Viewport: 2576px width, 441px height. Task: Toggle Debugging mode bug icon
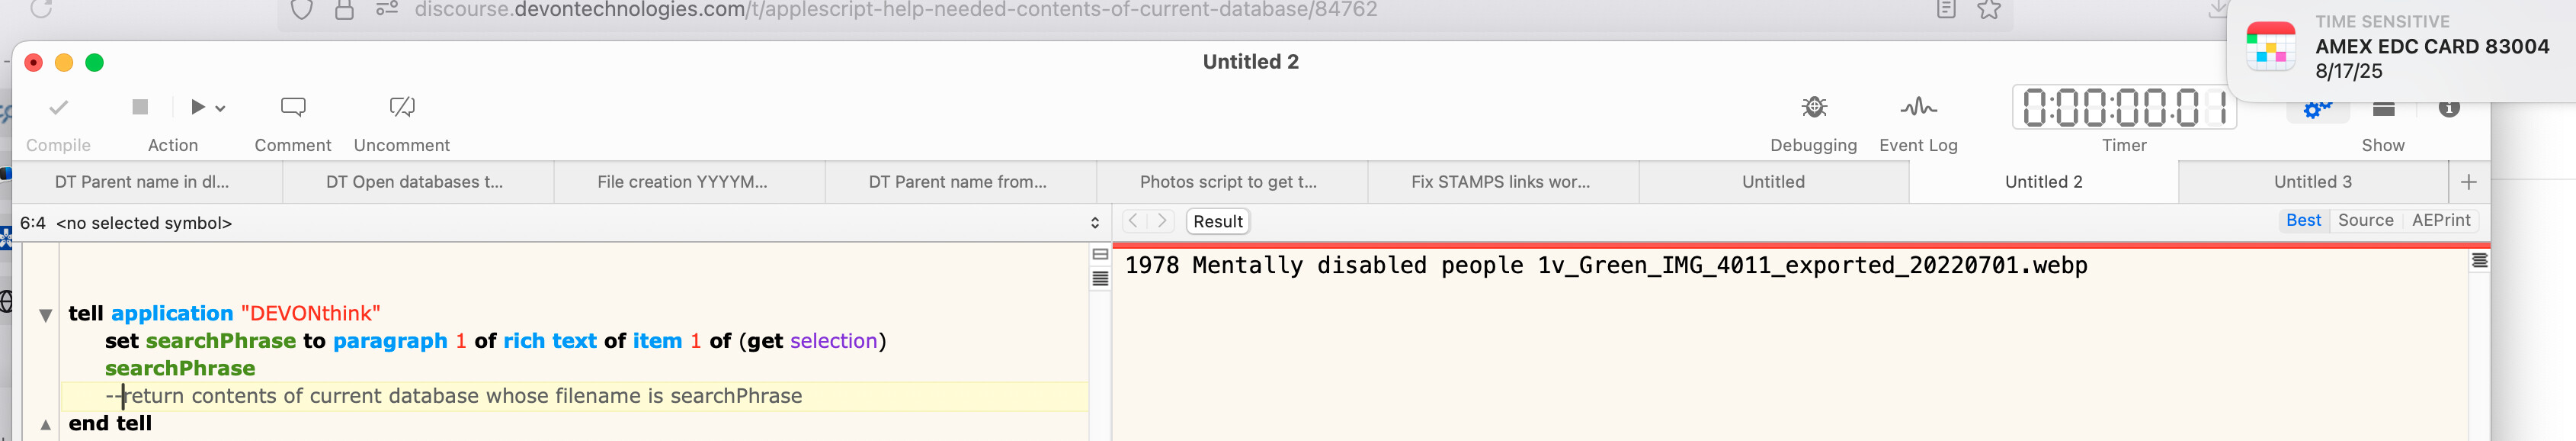pyautogui.click(x=1814, y=107)
